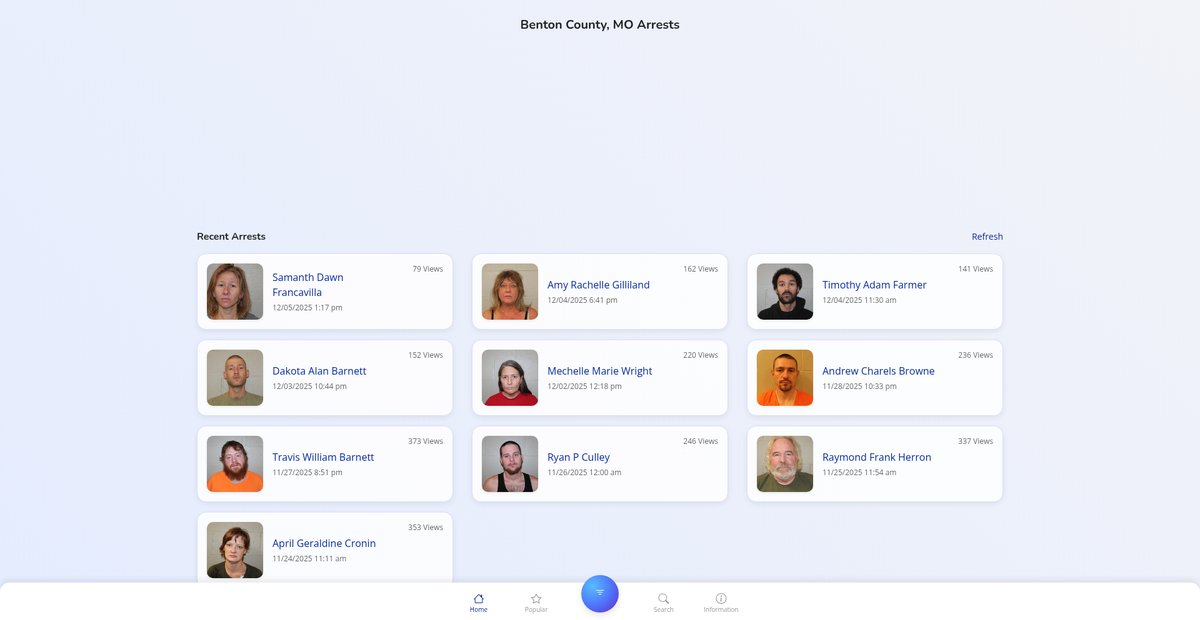Click the '236 Views' count

click(x=976, y=355)
